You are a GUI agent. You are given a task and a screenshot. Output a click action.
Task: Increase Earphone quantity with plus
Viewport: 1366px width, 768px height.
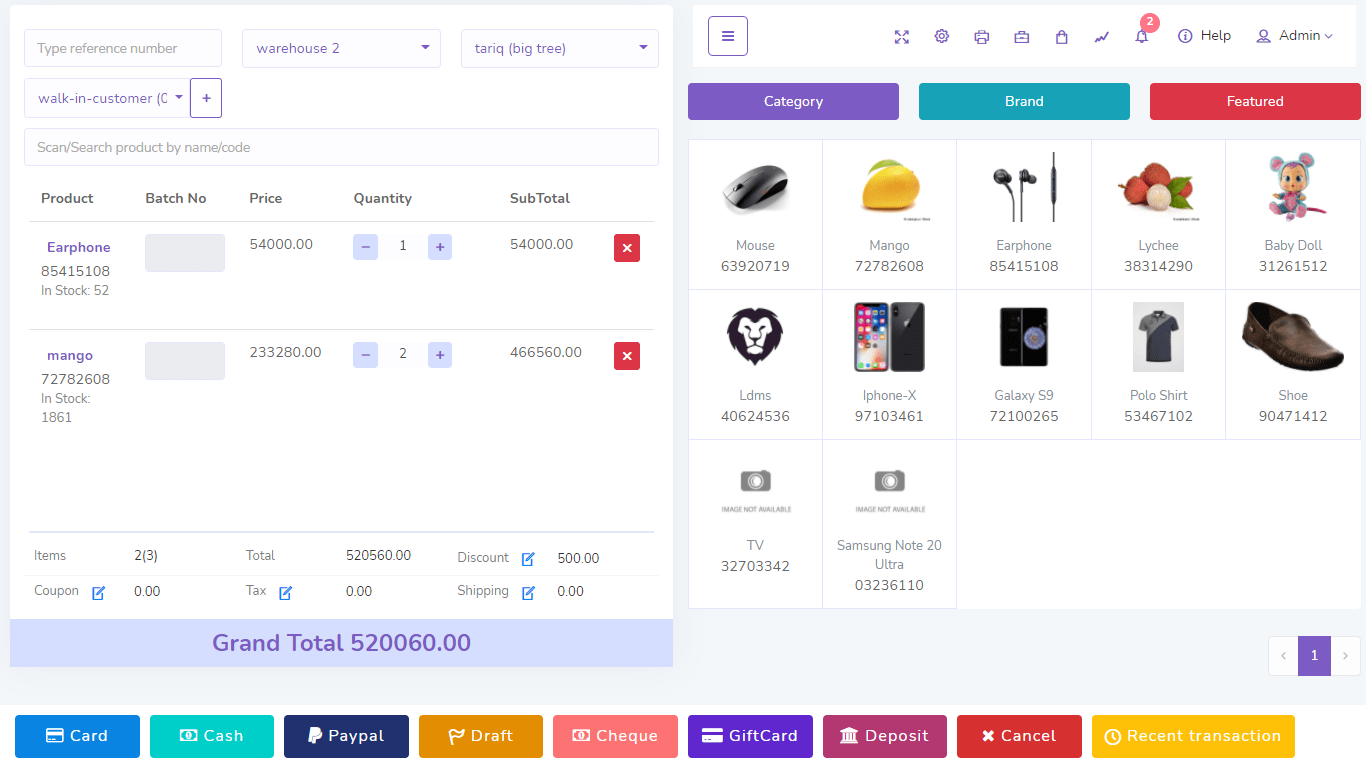click(440, 247)
